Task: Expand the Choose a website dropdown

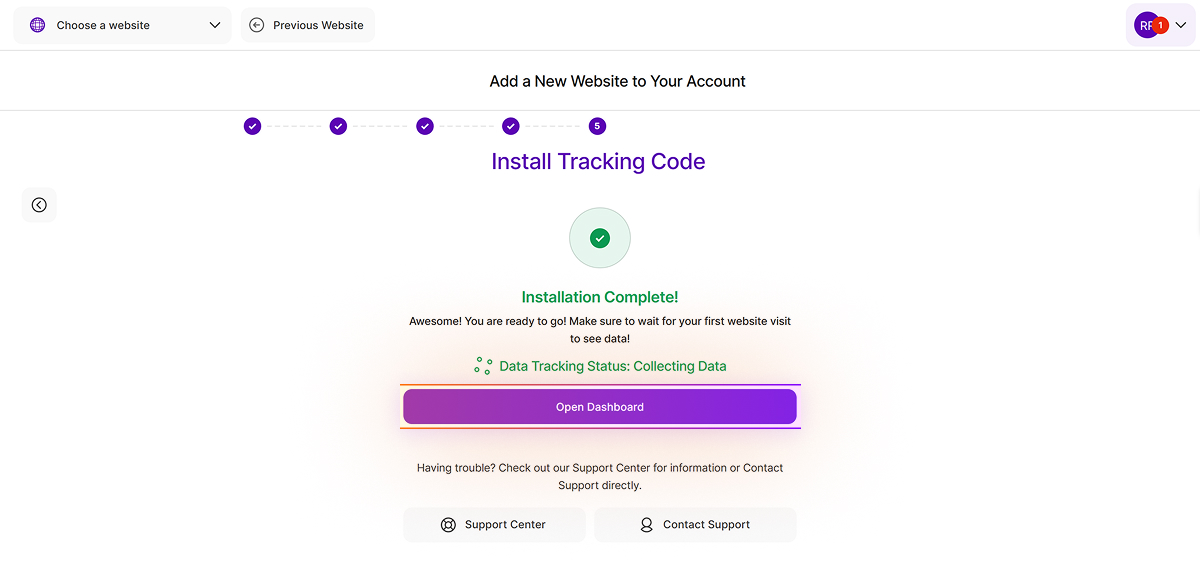Action: [122, 25]
